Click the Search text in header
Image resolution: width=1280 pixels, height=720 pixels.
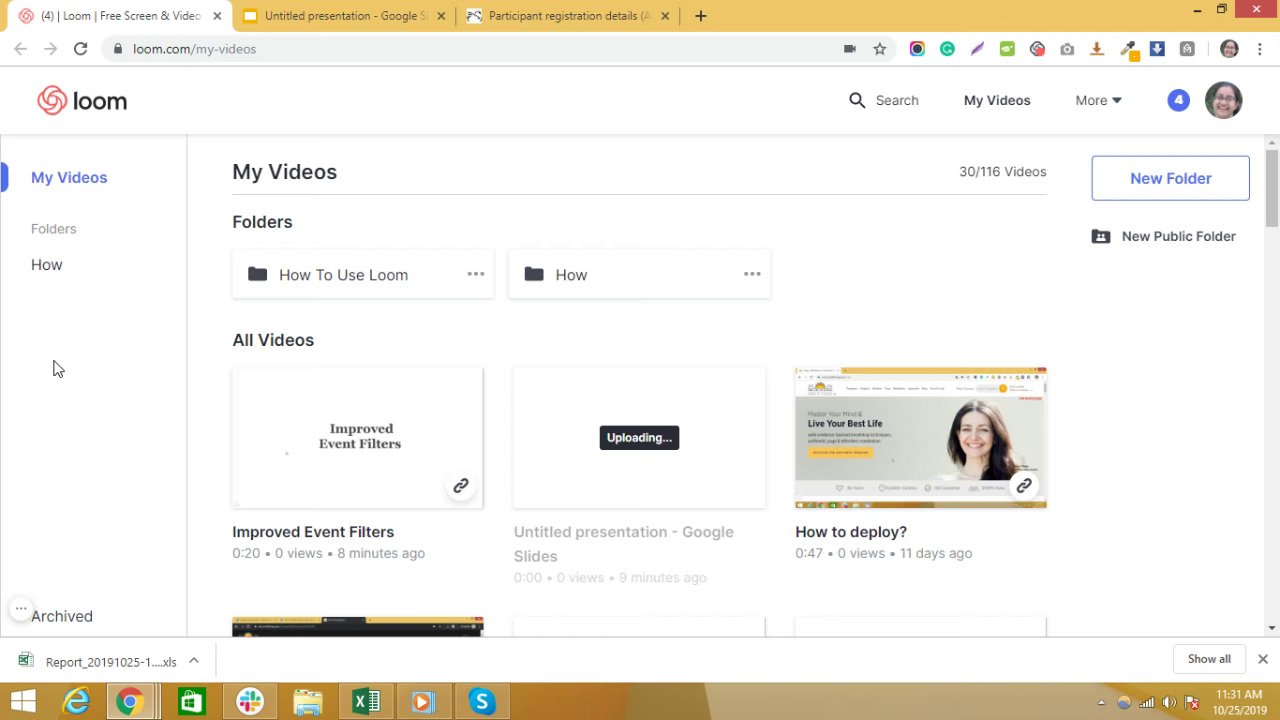pyautogui.click(x=897, y=100)
